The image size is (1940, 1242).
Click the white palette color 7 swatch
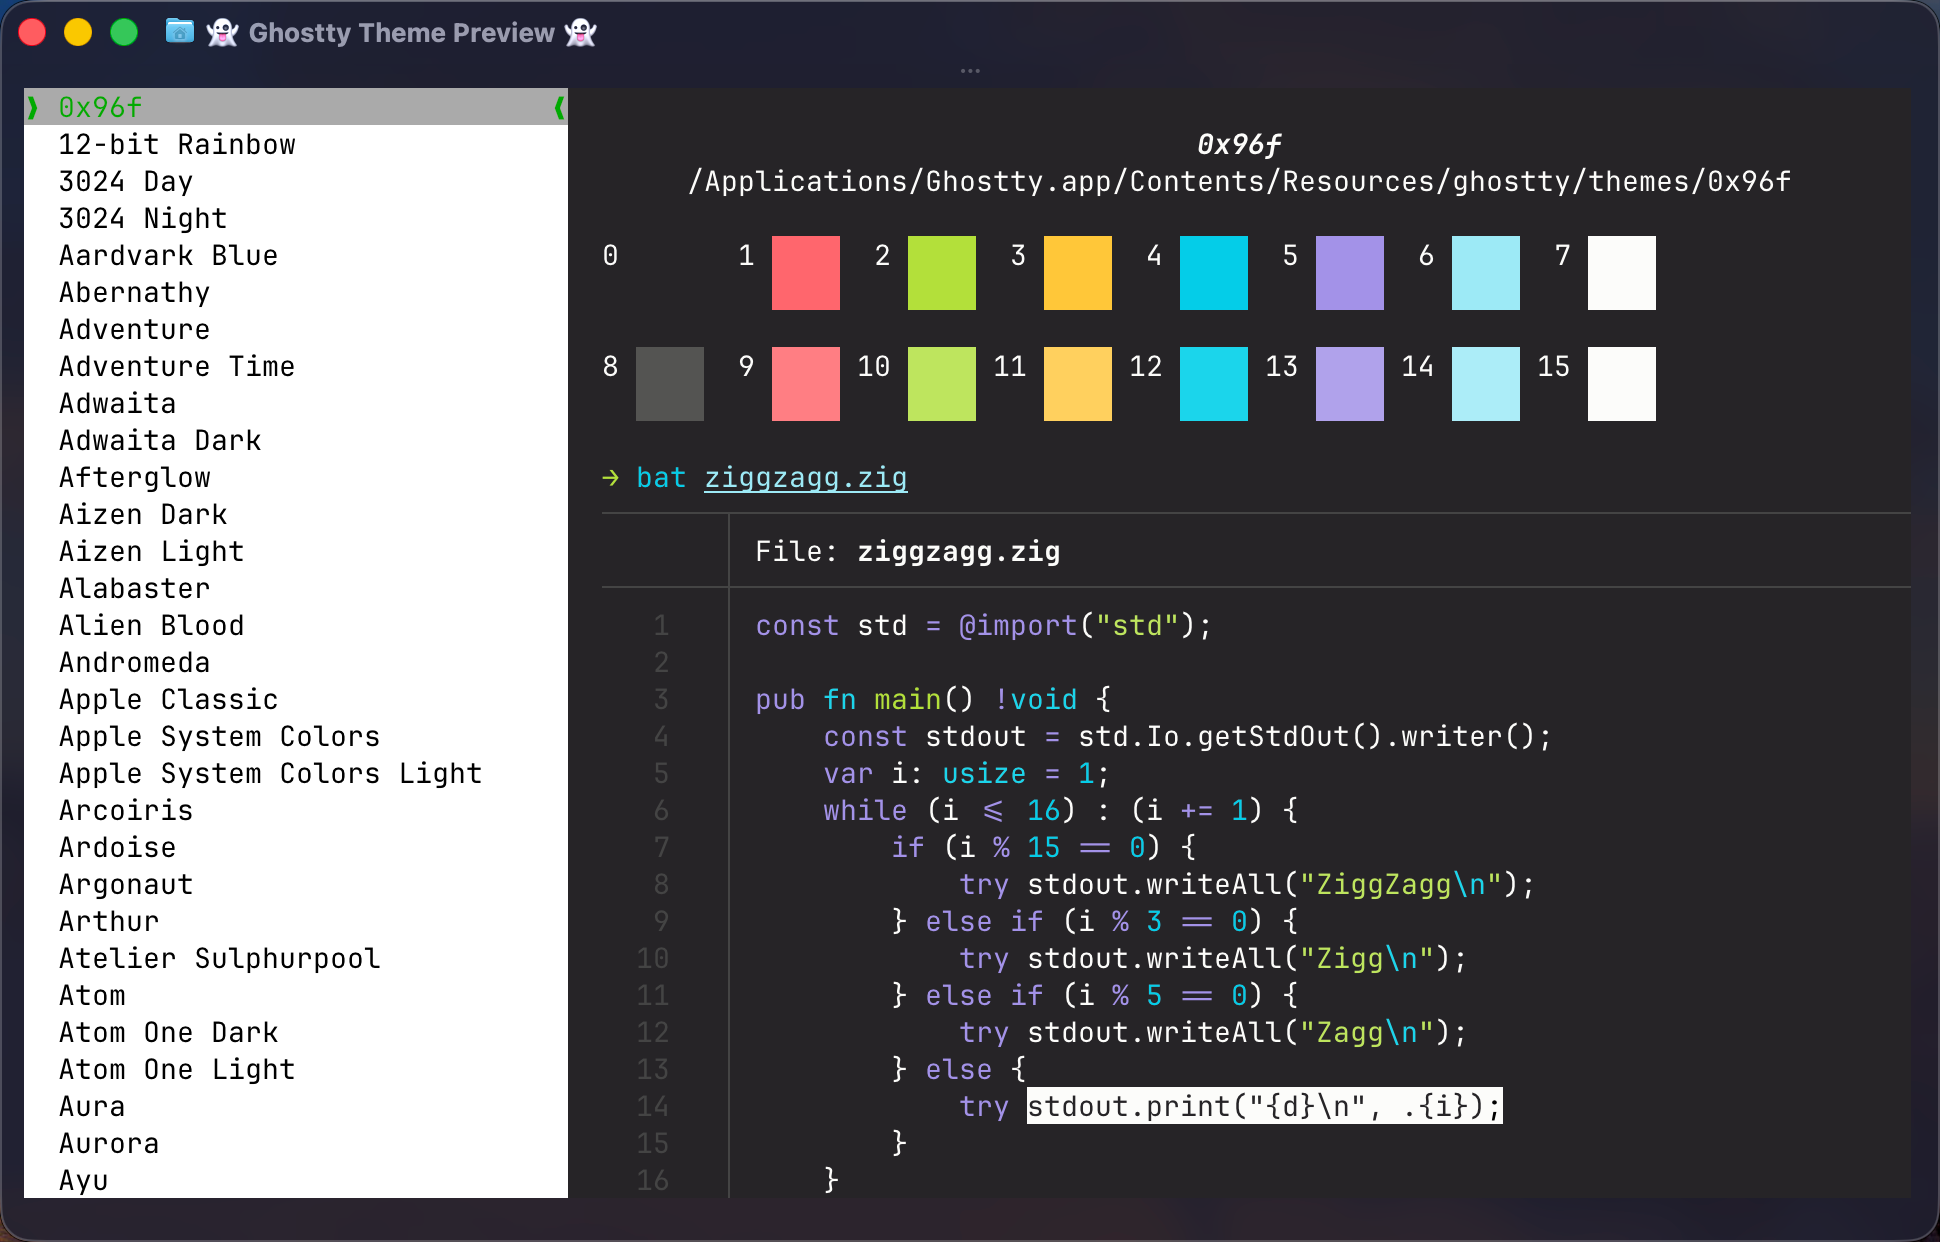pos(1622,273)
